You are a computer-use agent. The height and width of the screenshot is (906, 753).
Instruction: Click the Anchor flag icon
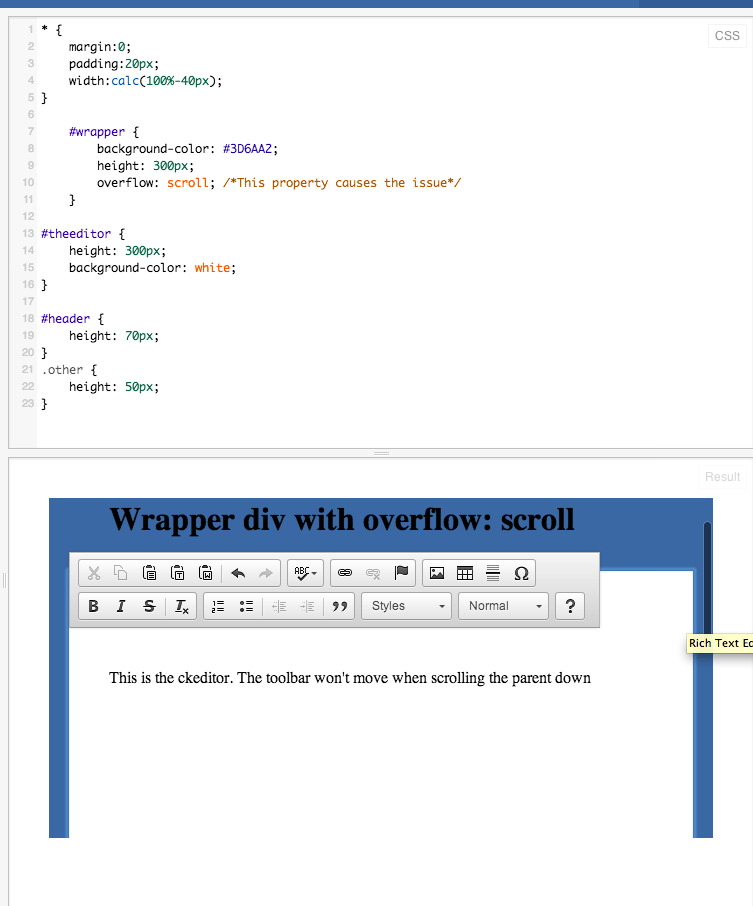(x=401, y=573)
